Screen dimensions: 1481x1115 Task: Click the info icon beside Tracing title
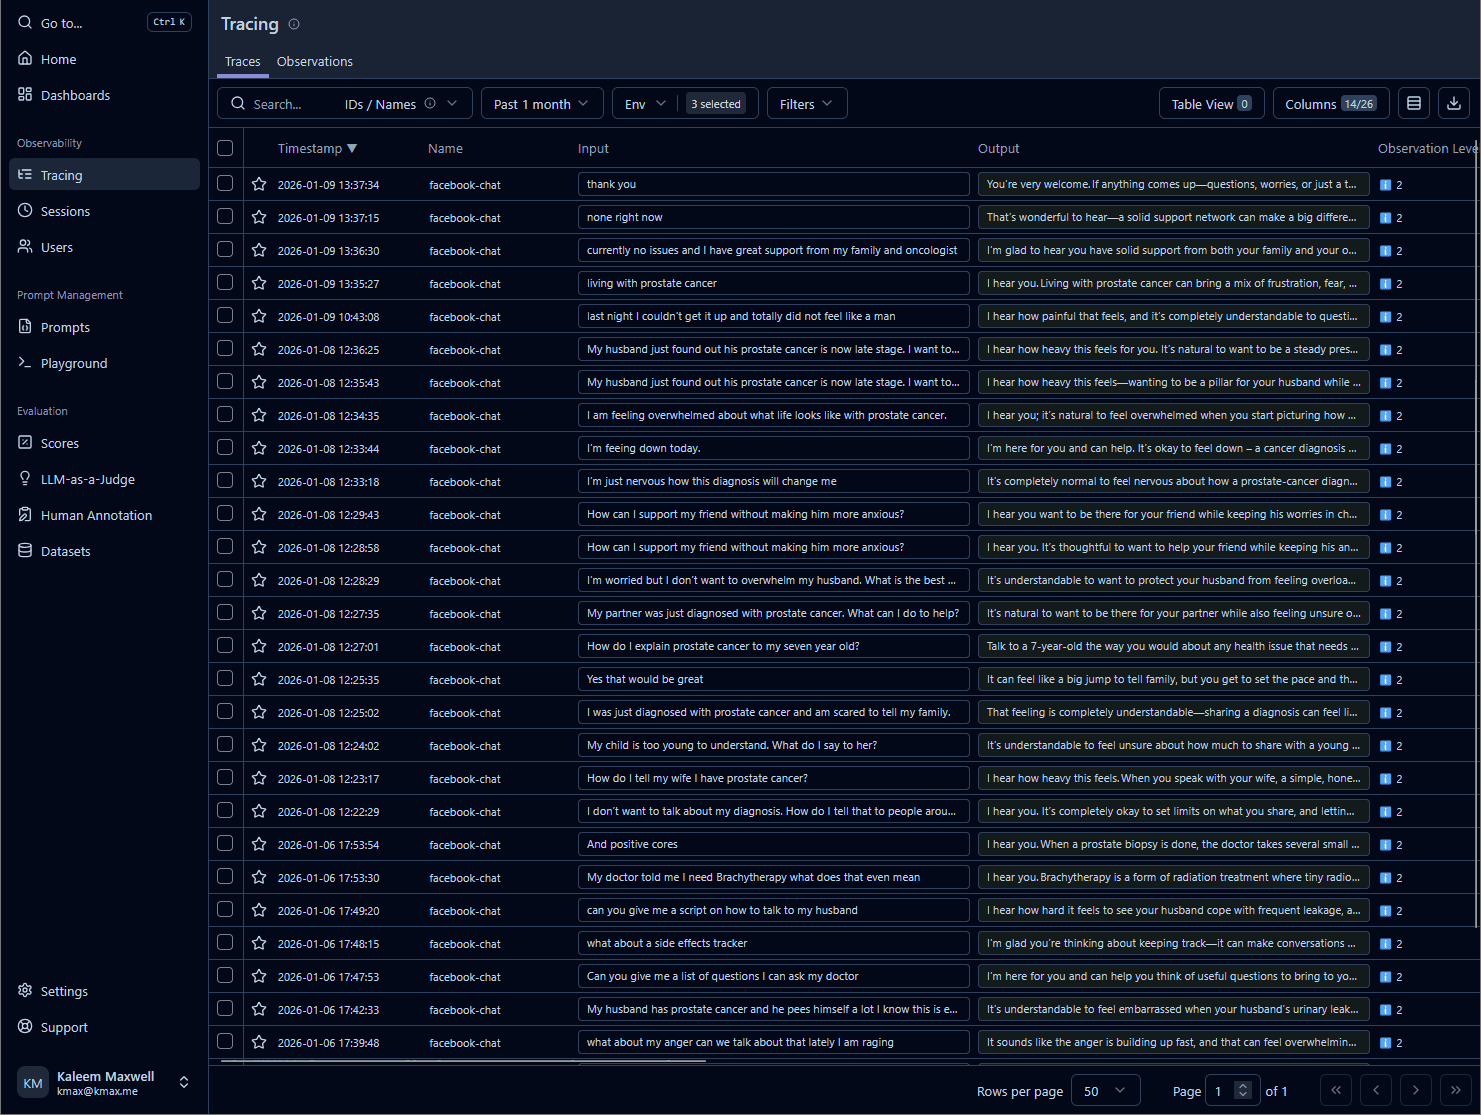coord(294,24)
